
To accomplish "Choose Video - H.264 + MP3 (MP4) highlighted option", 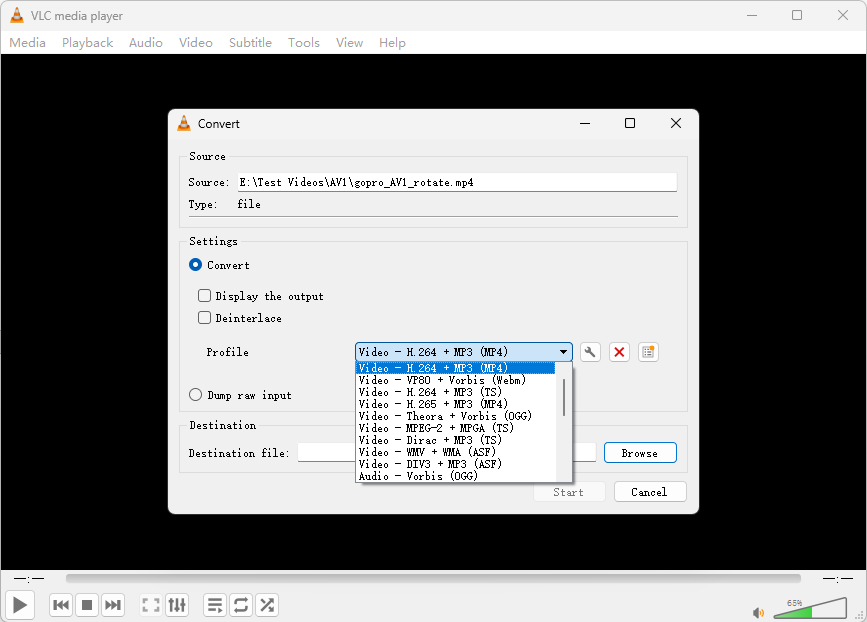I will point(456,368).
